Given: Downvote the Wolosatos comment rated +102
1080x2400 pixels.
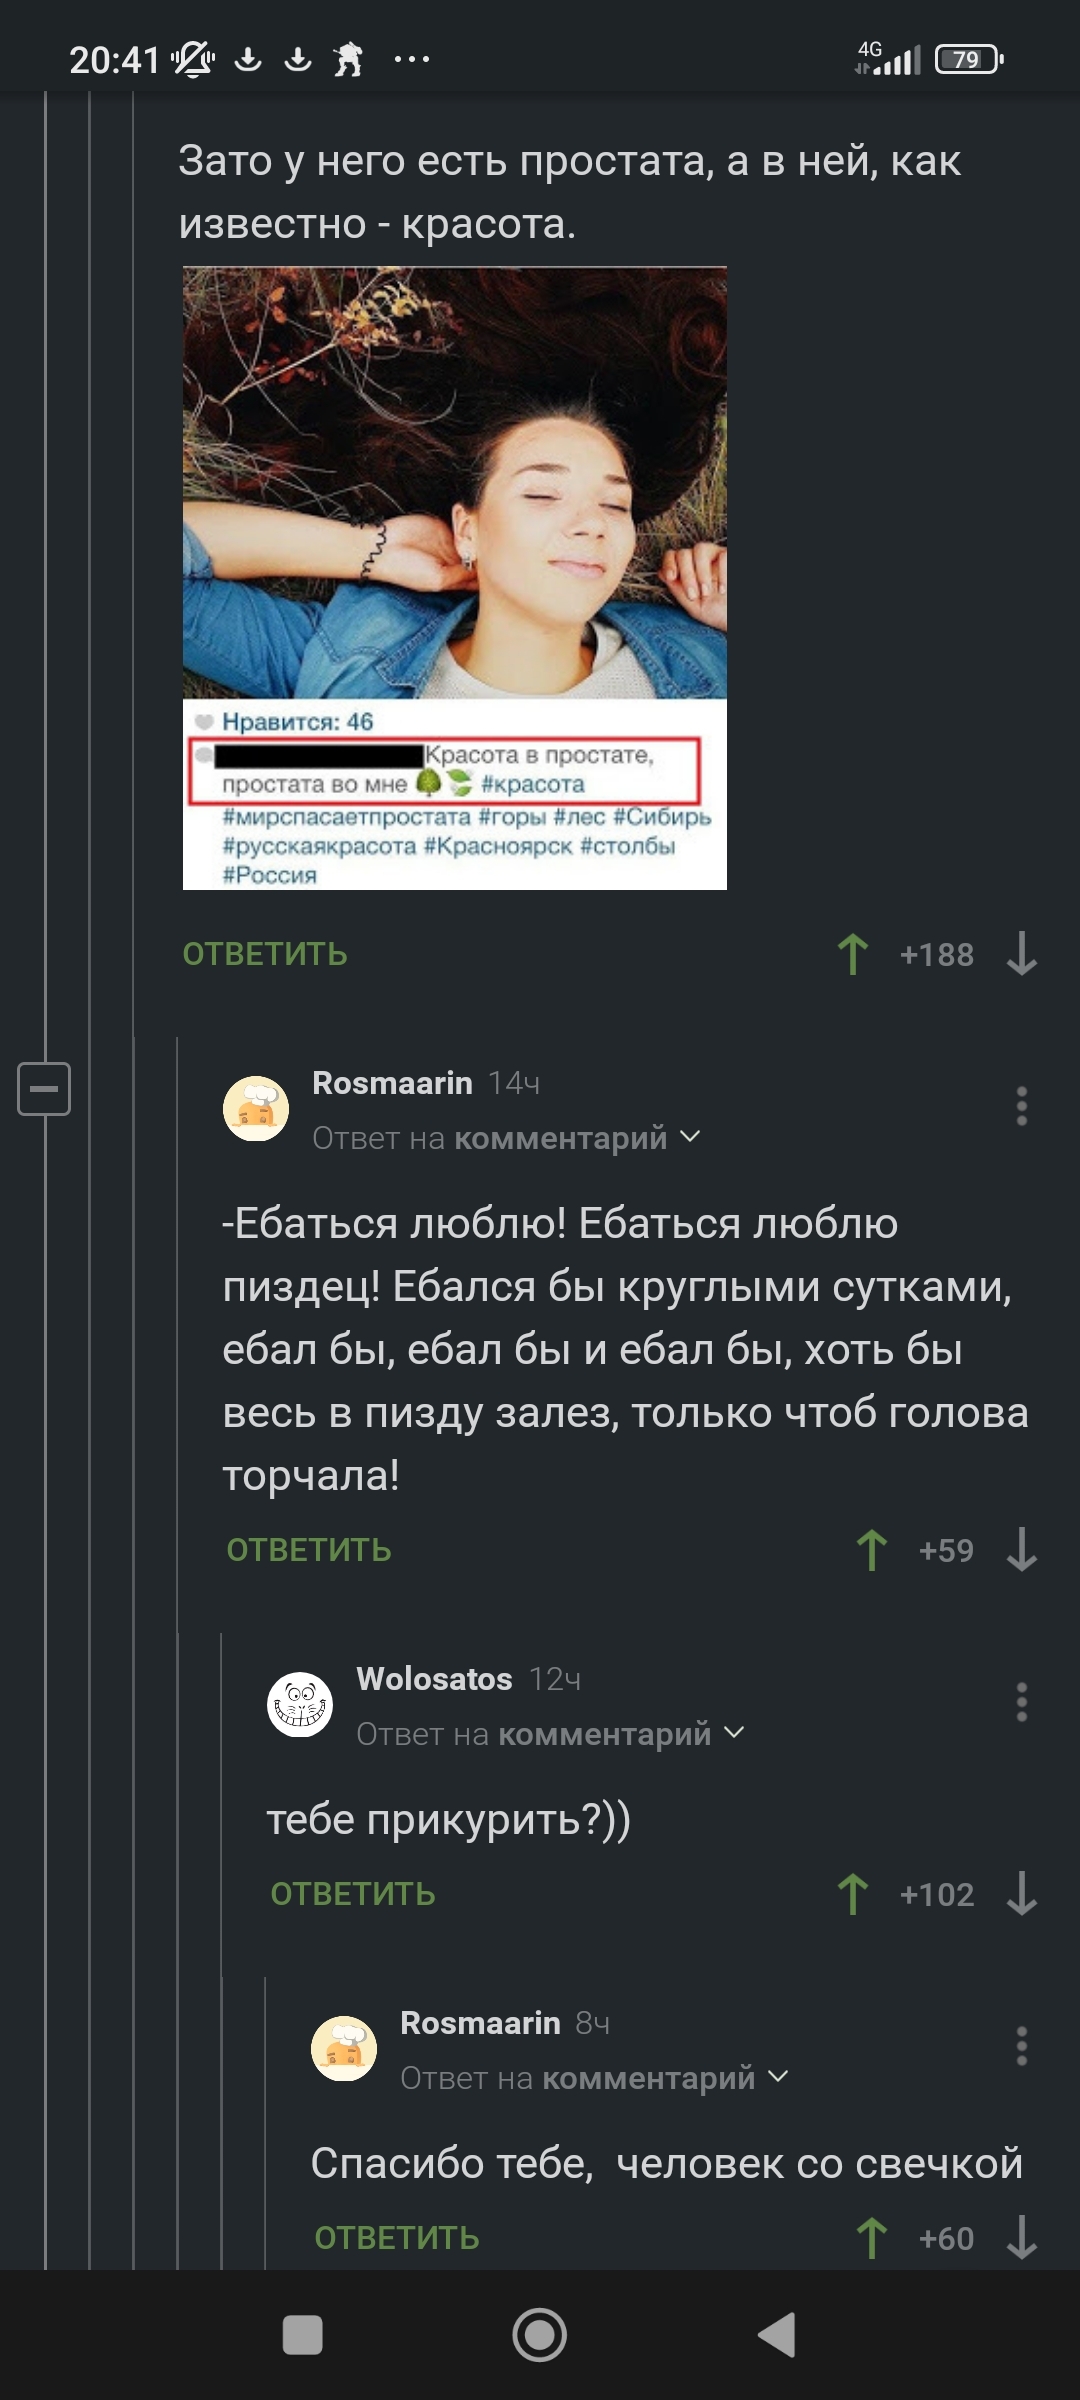Looking at the screenshot, I should [1021, 1894].
